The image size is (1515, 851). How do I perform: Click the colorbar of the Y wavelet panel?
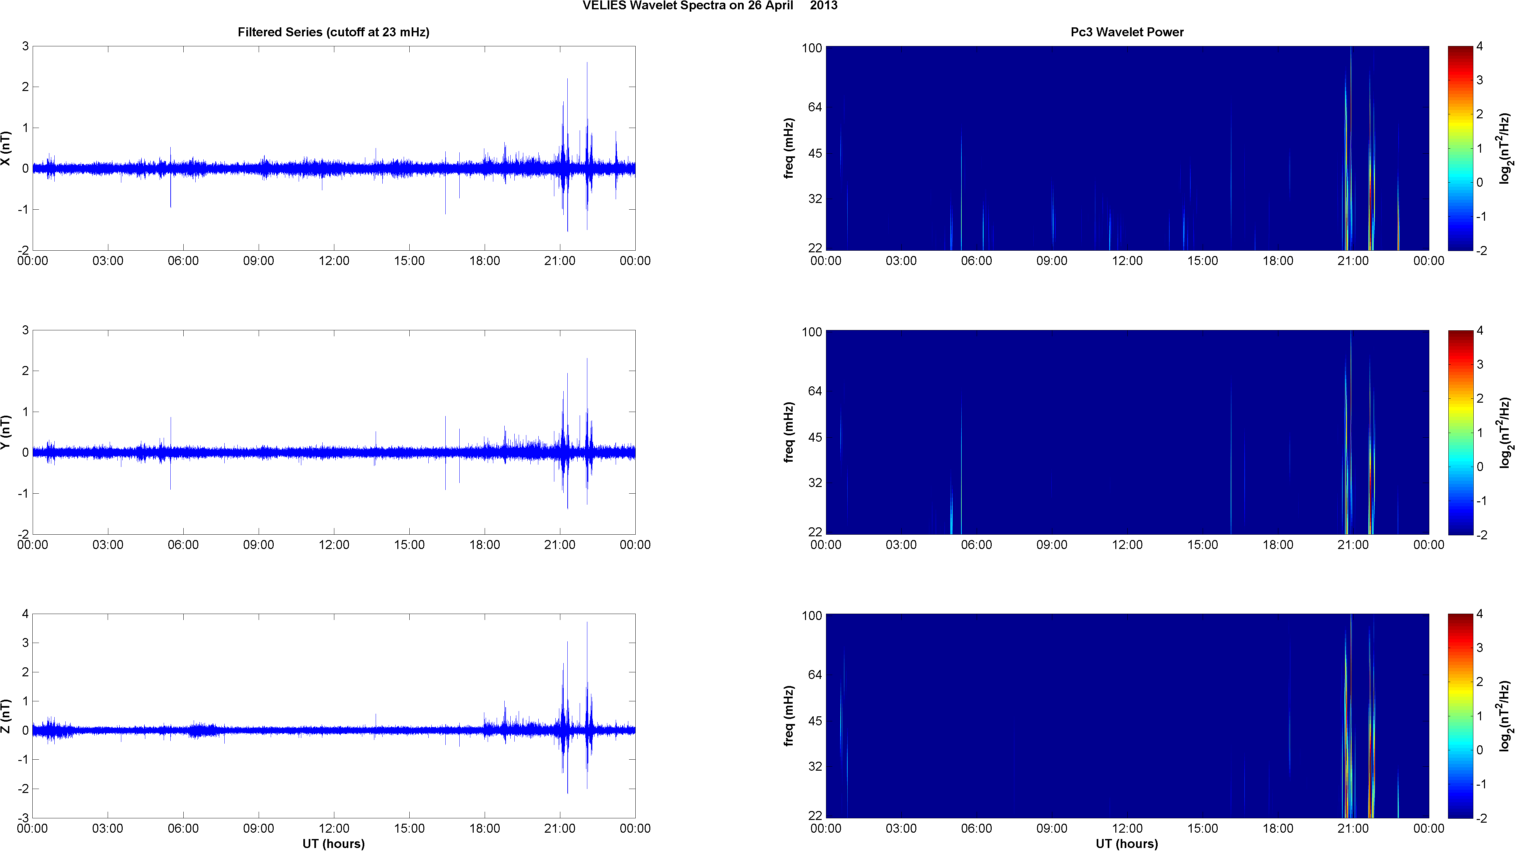tap(1460, 432)
